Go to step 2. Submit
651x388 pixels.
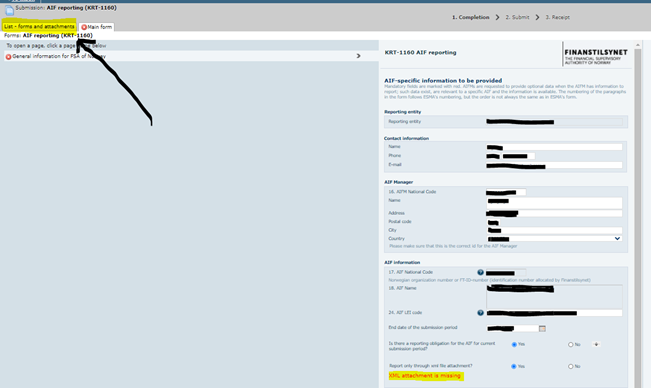(517, 17)
